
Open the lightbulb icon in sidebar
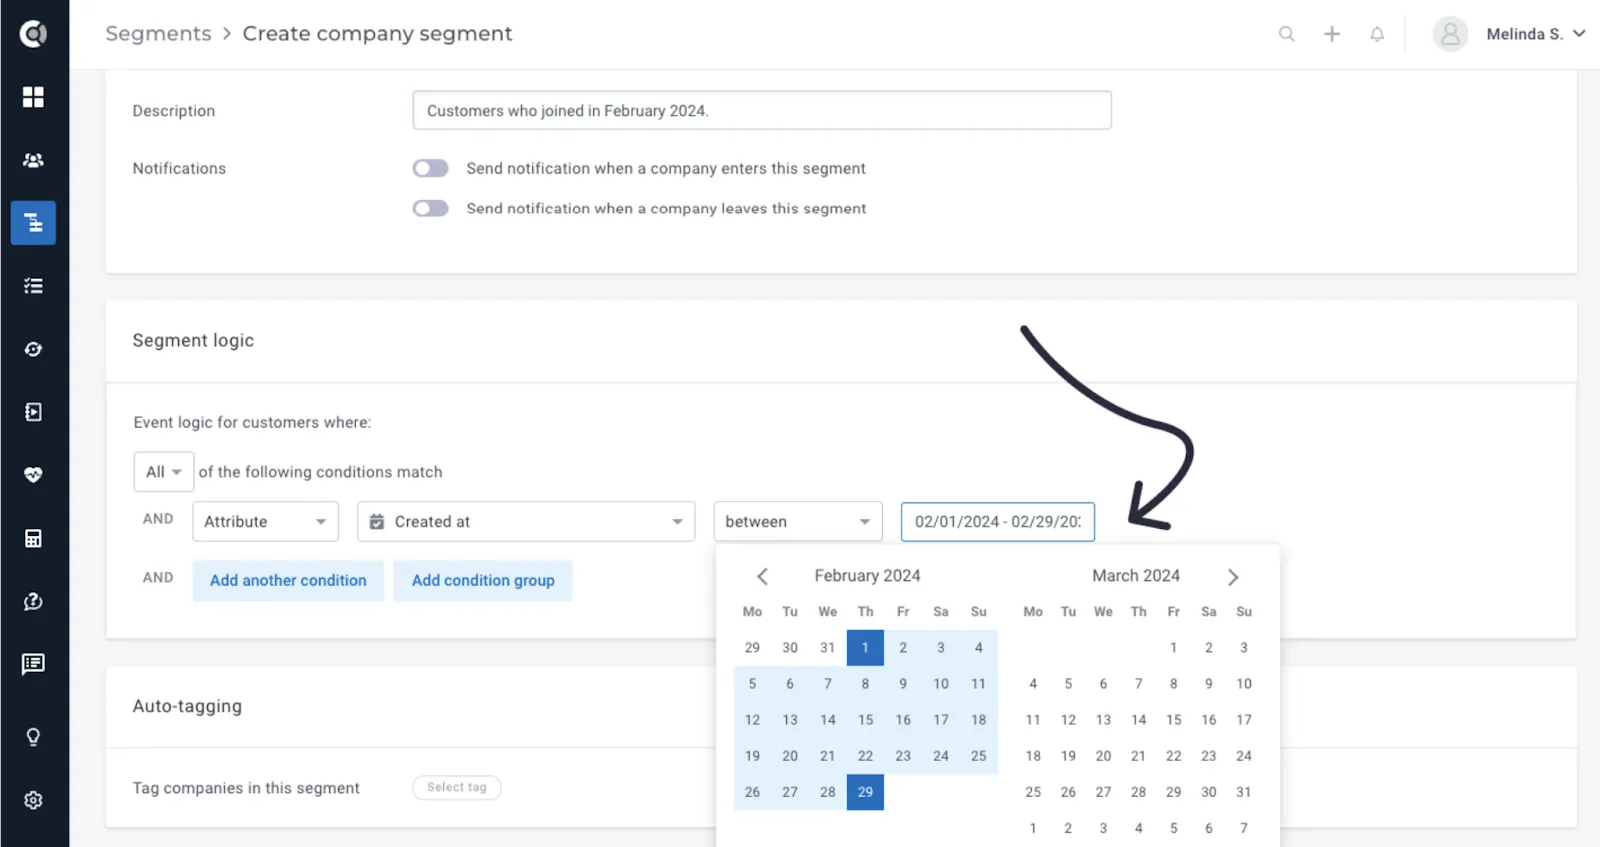point(33,737)
